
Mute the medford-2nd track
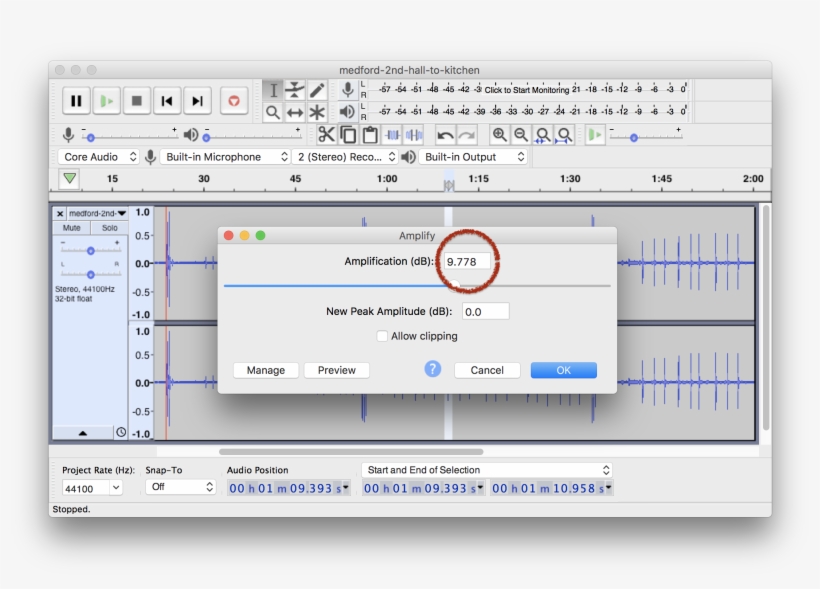tap(70, 228)
